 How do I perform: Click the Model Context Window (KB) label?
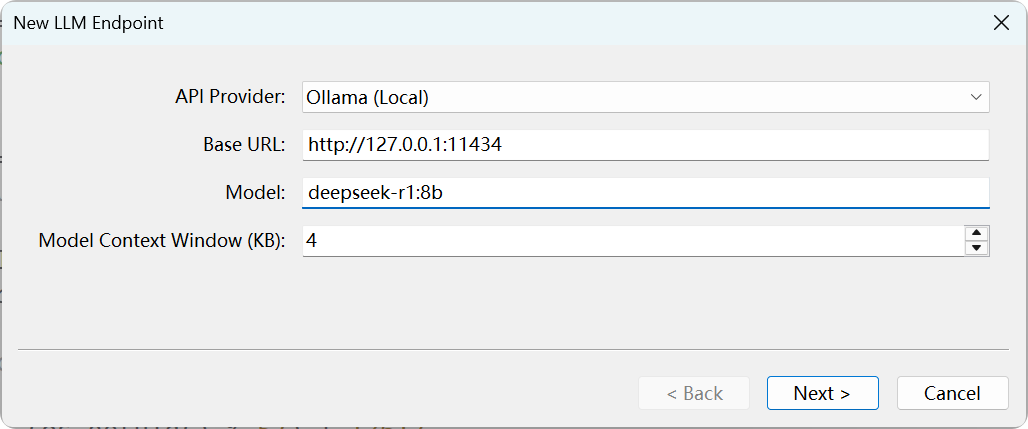162,241
